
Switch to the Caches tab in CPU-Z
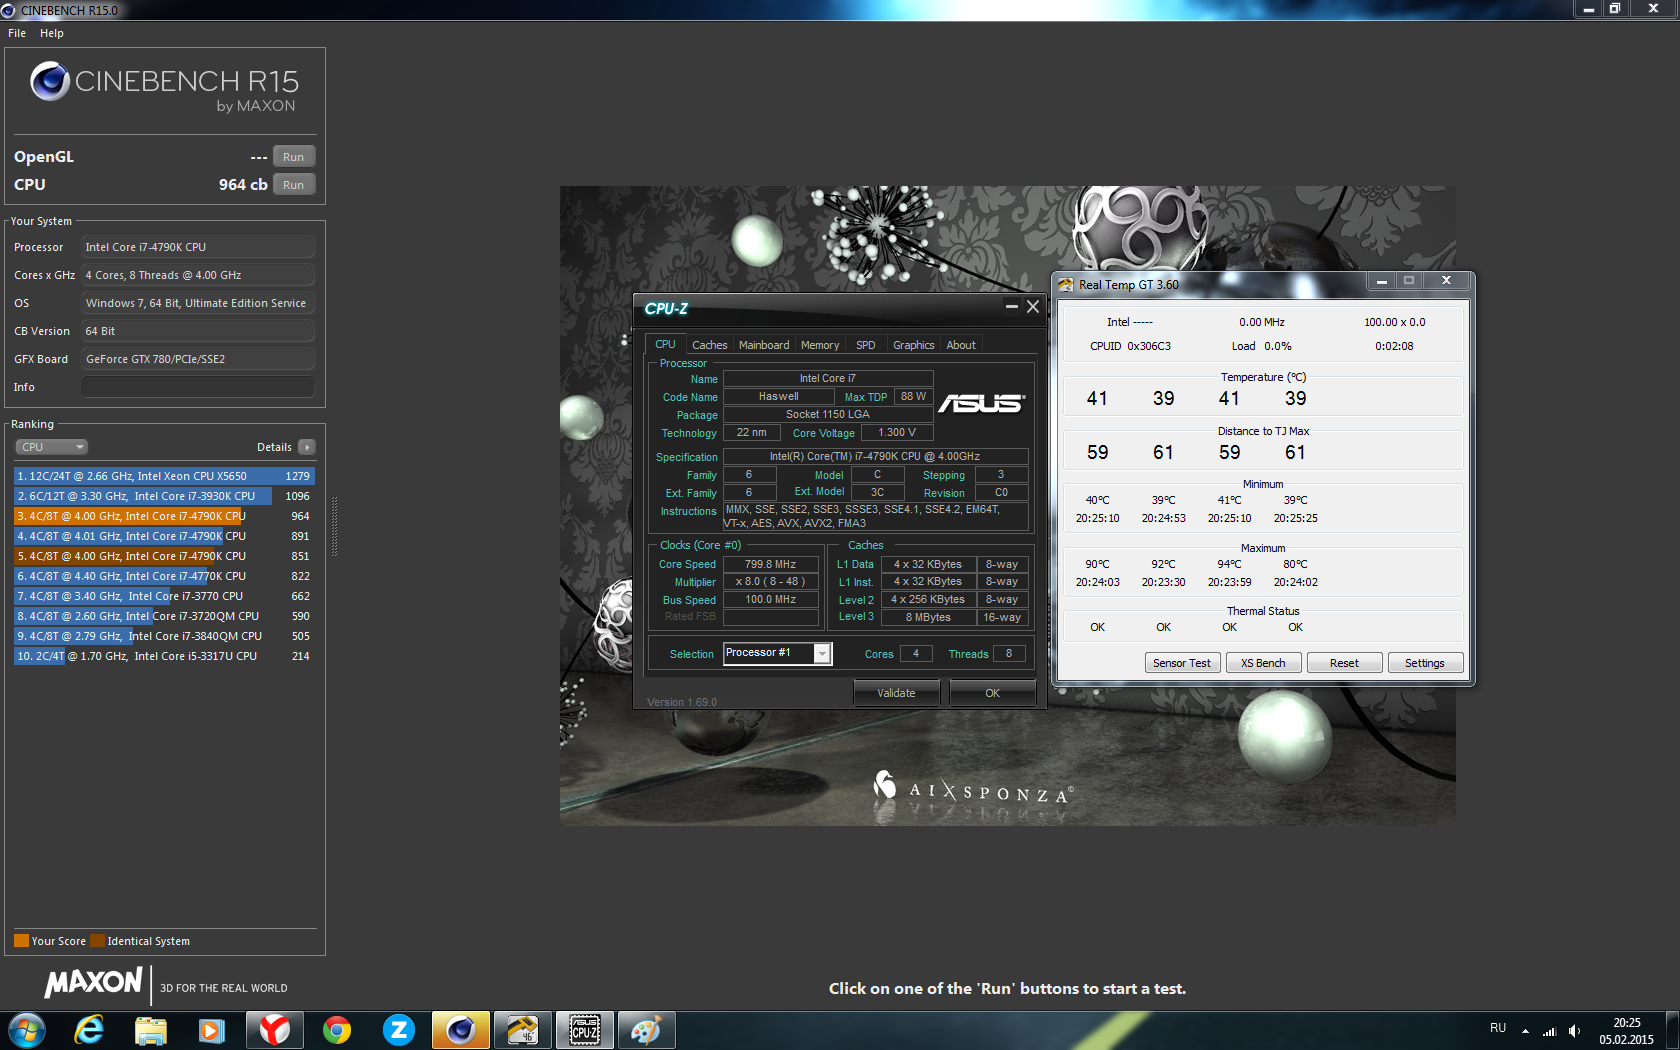pyautogui.click(x=710, y=345)
